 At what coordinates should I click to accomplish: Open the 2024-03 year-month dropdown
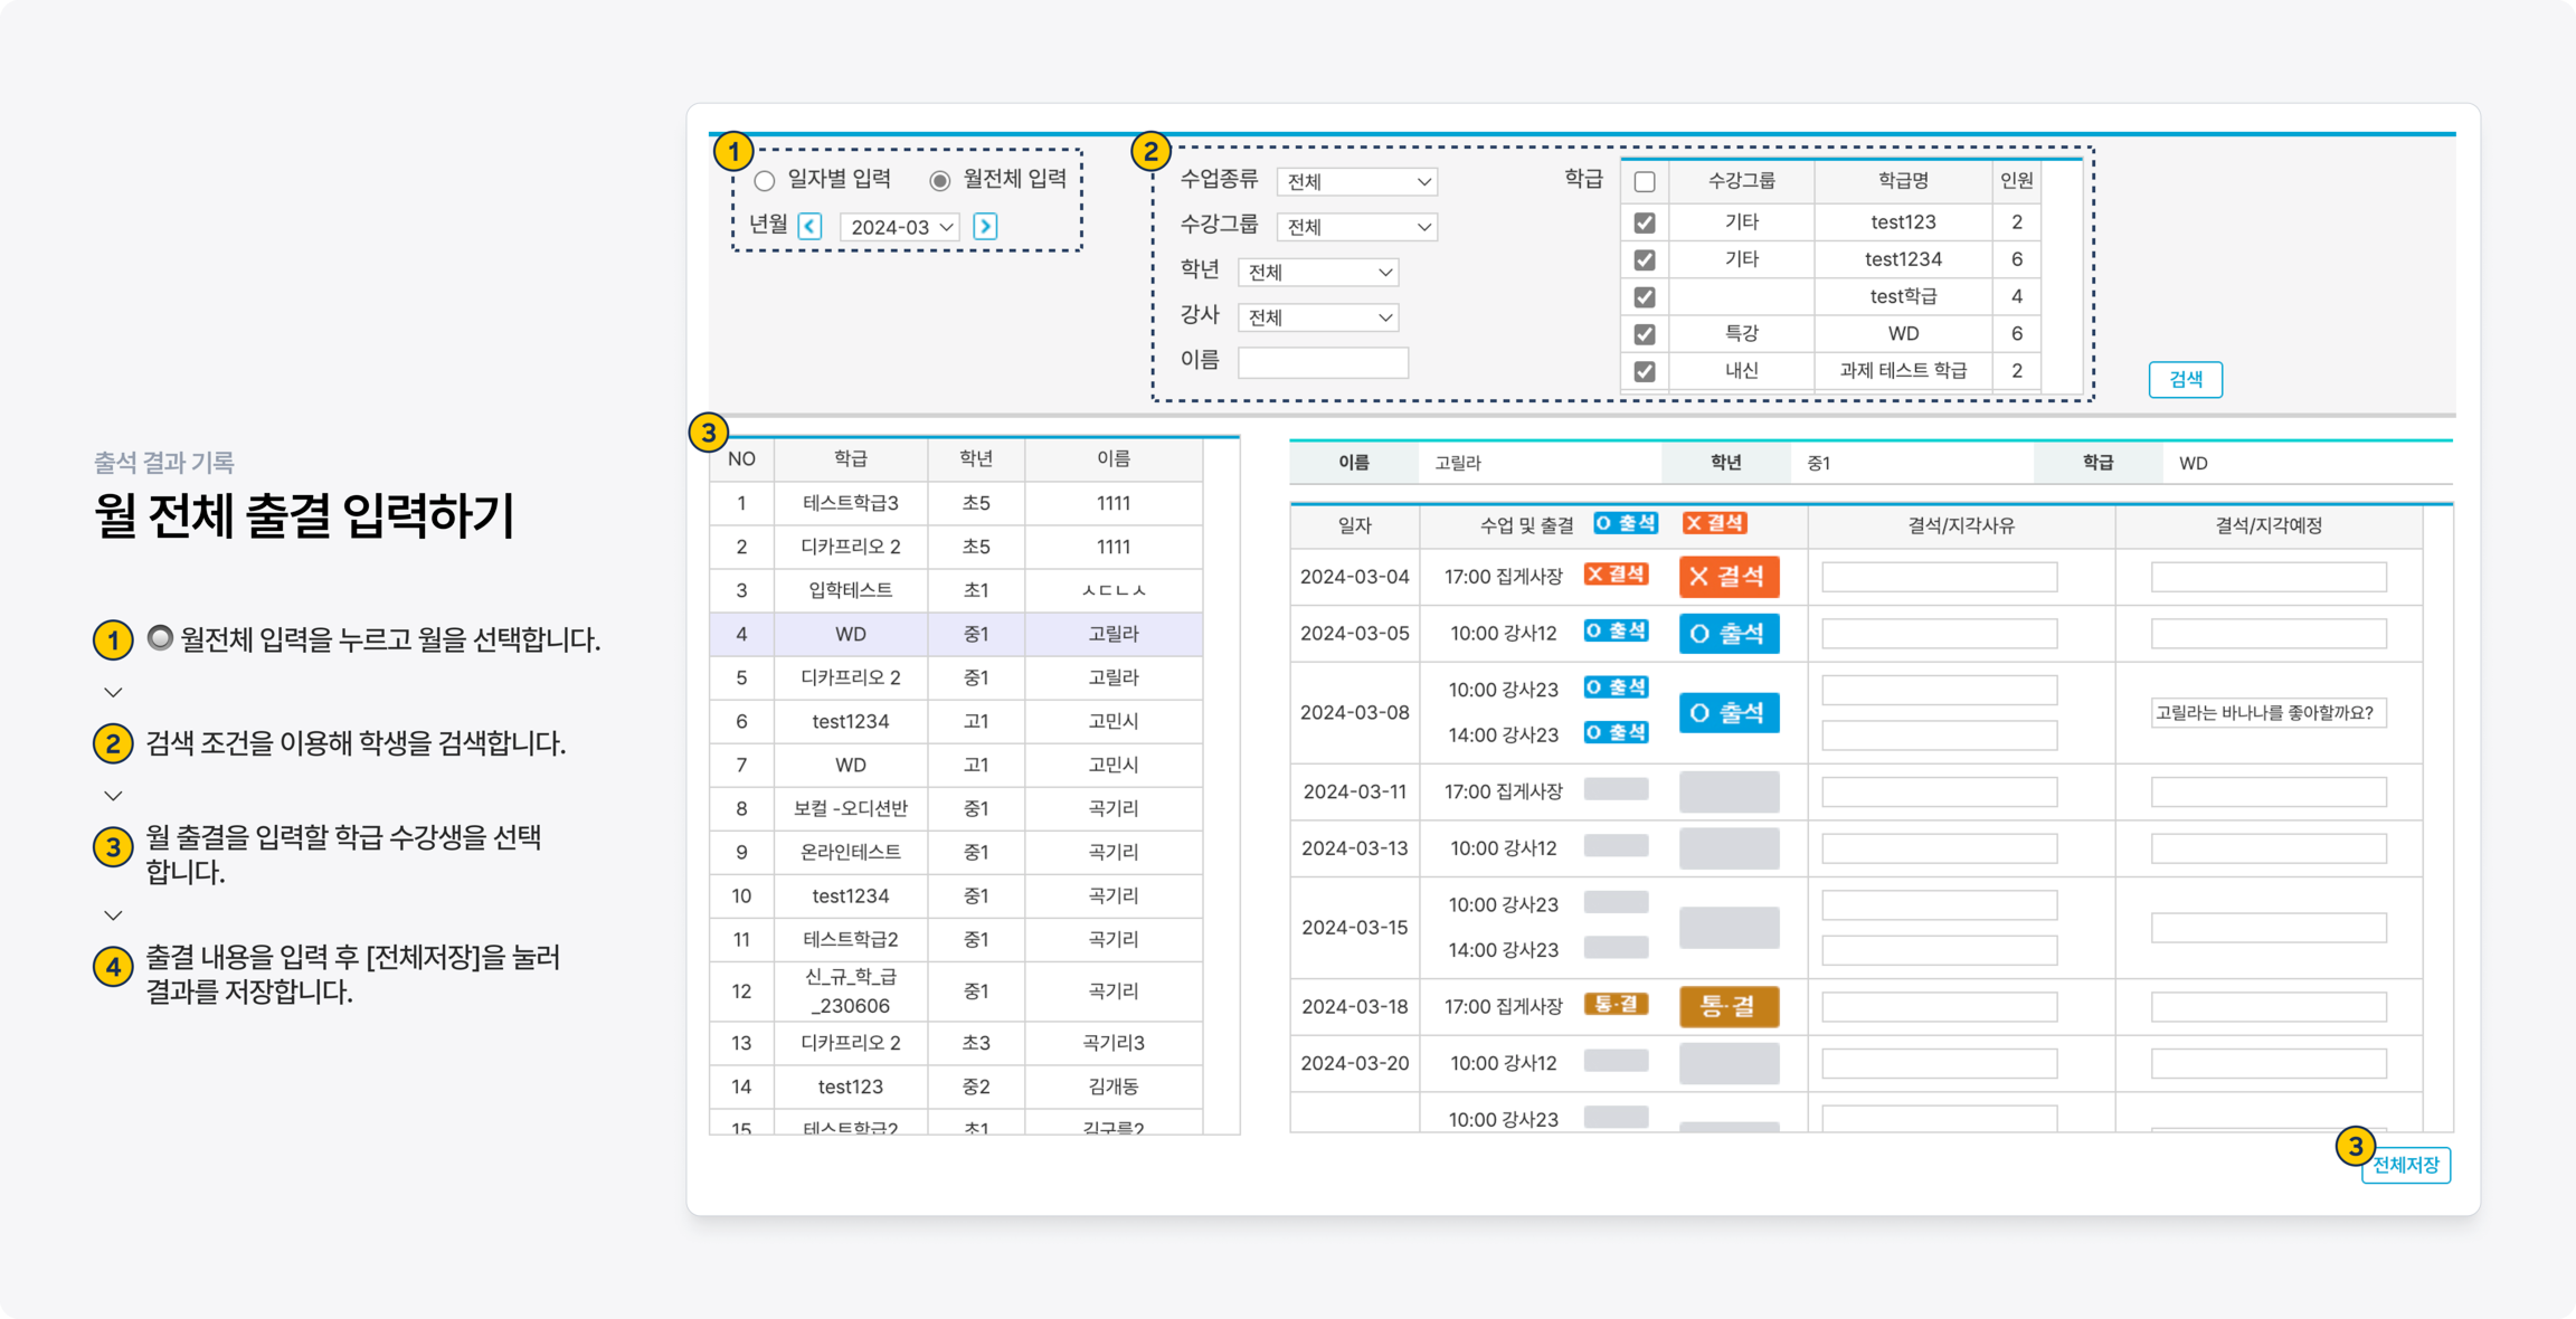coord(900,227)
